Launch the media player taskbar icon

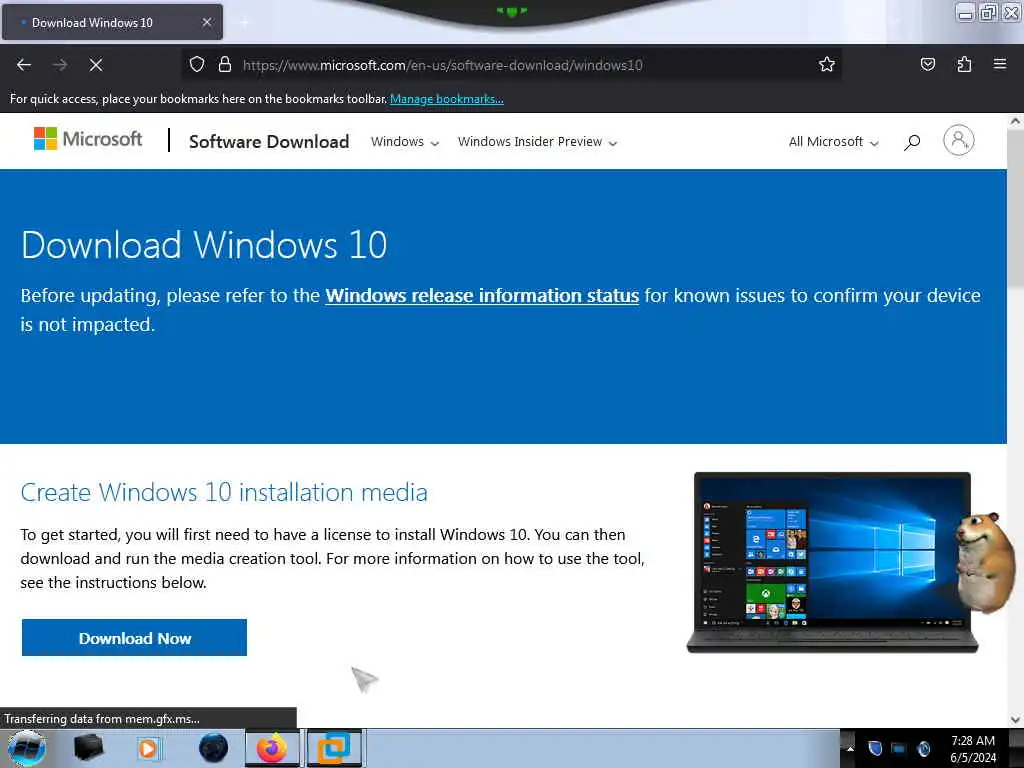148,748
